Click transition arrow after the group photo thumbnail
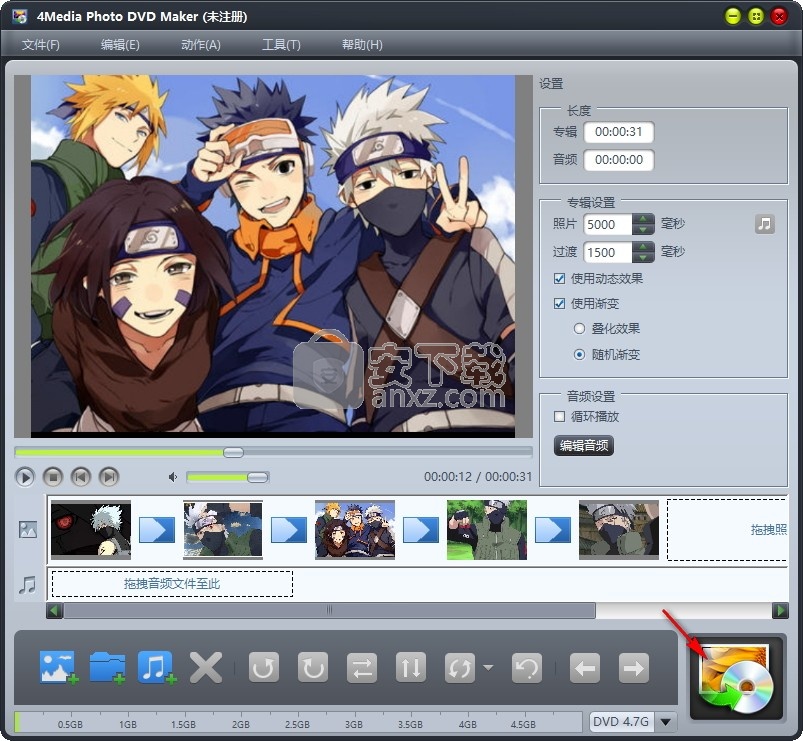Image resolution: width=803 pixels, height=741 pixels. click(x=421, y=530)
